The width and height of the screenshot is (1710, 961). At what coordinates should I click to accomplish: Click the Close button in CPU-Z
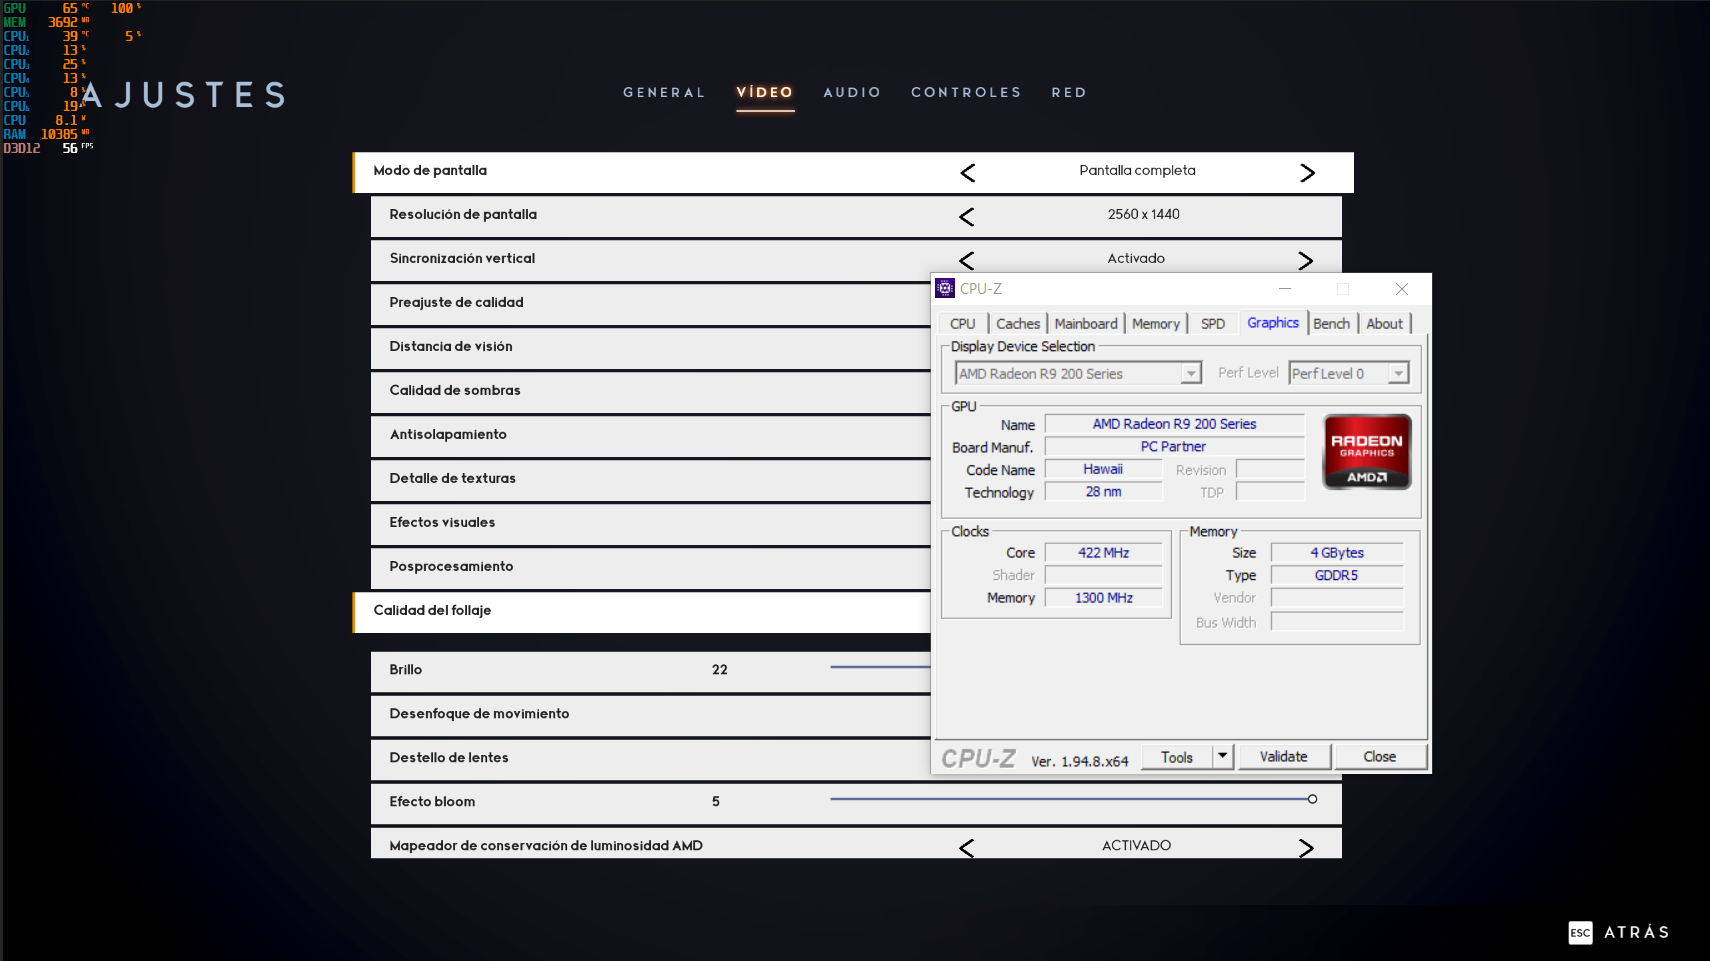pyautogui.click(x=1380, y=757)
